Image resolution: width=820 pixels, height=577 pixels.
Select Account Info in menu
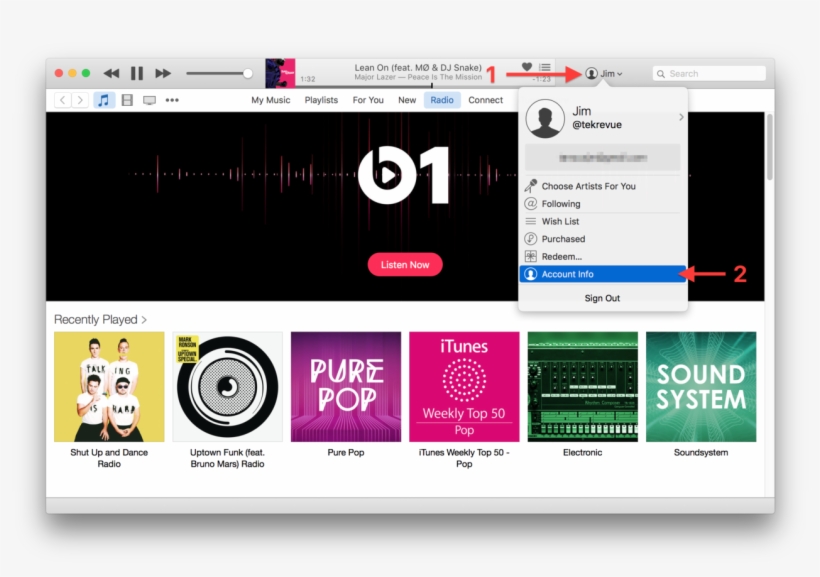(603, 274)
